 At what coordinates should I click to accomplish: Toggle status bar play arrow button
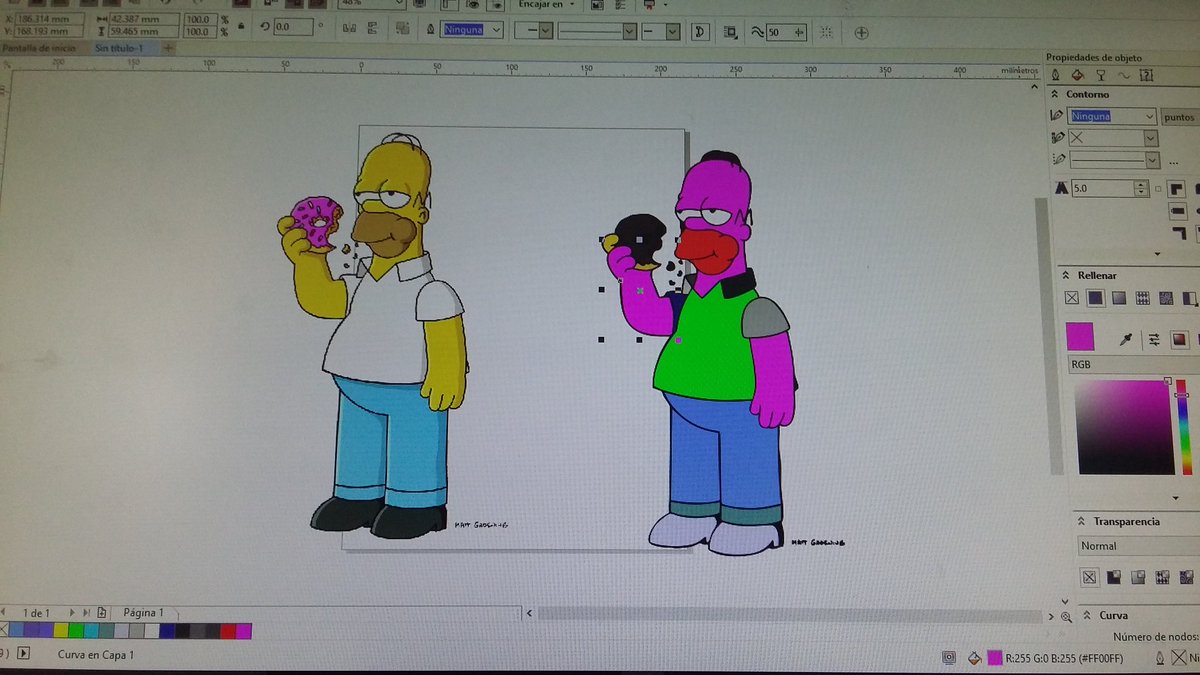click(22, 654)
